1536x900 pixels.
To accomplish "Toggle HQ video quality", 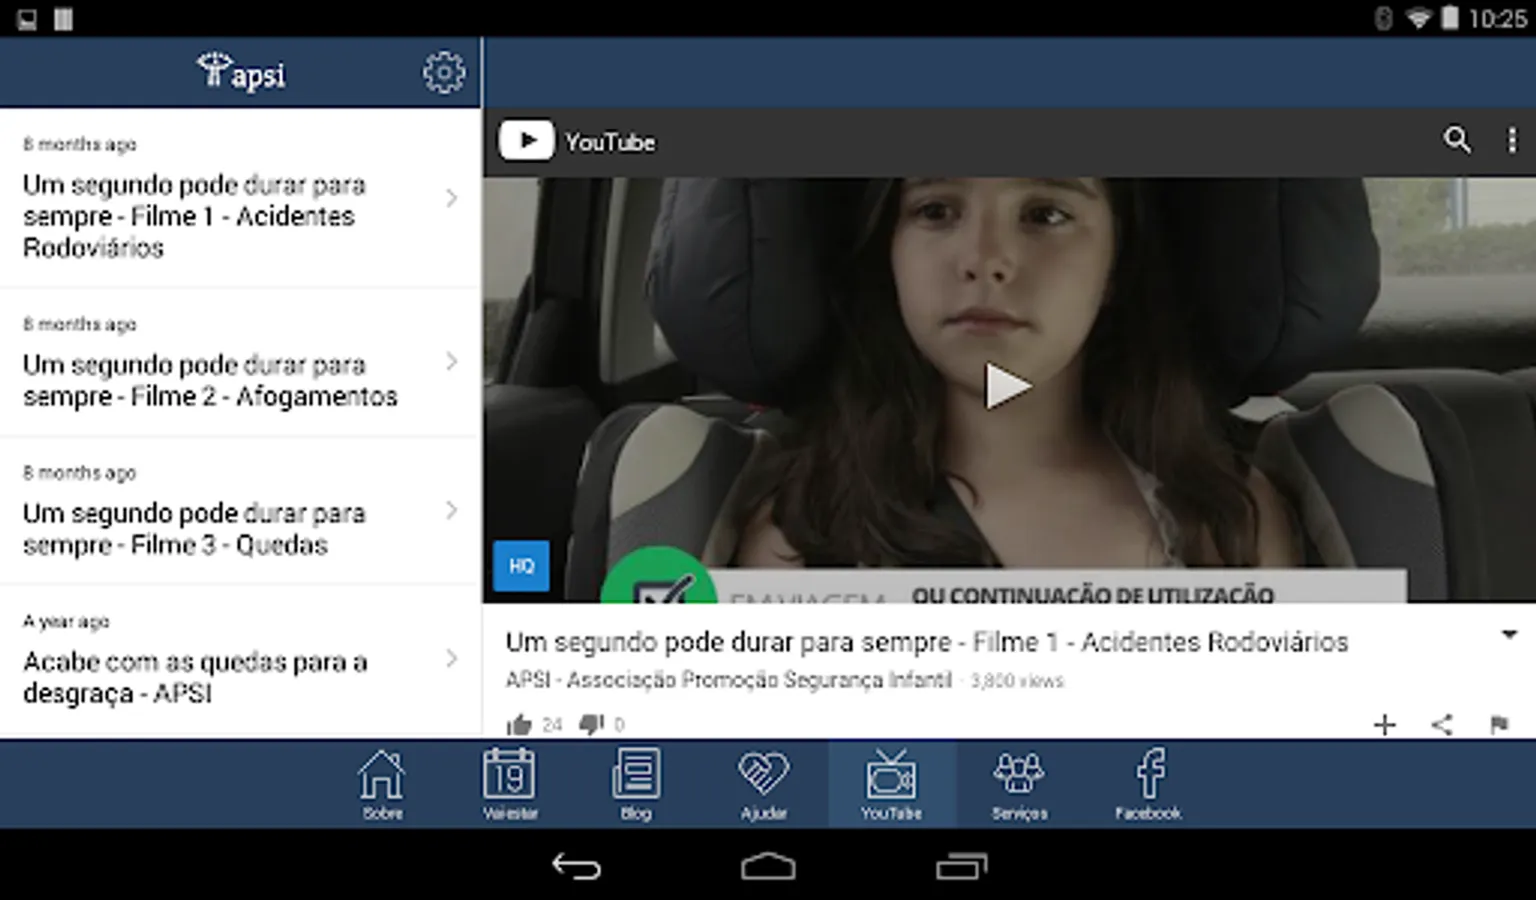I will (x=521, y=566).
